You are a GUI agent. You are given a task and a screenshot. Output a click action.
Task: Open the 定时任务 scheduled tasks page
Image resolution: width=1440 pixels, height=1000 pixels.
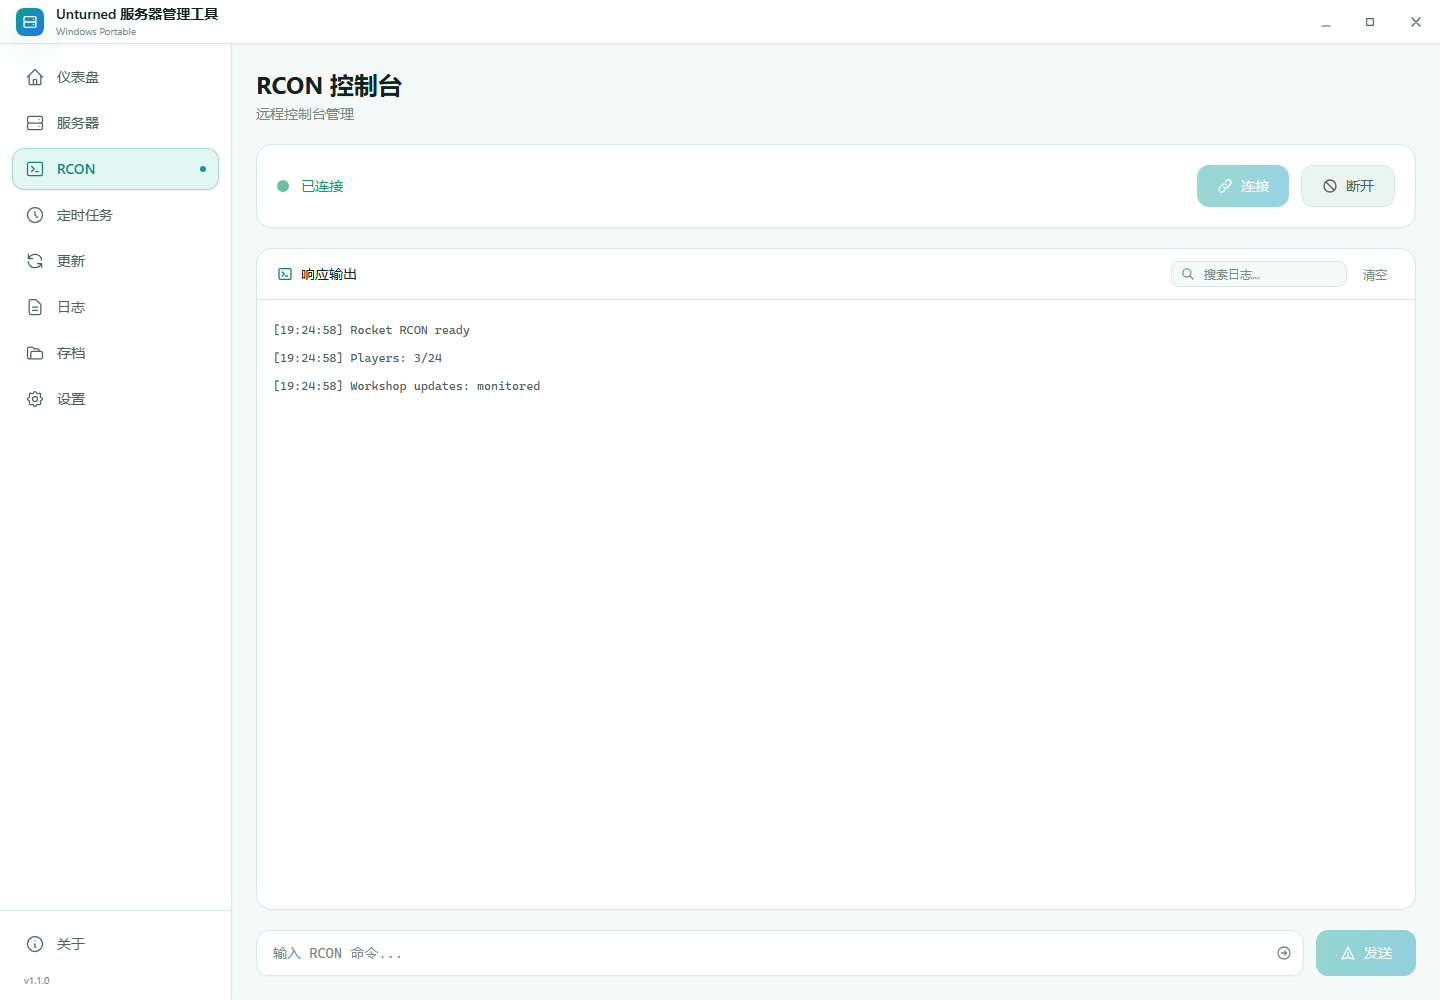tap(115, 215)
